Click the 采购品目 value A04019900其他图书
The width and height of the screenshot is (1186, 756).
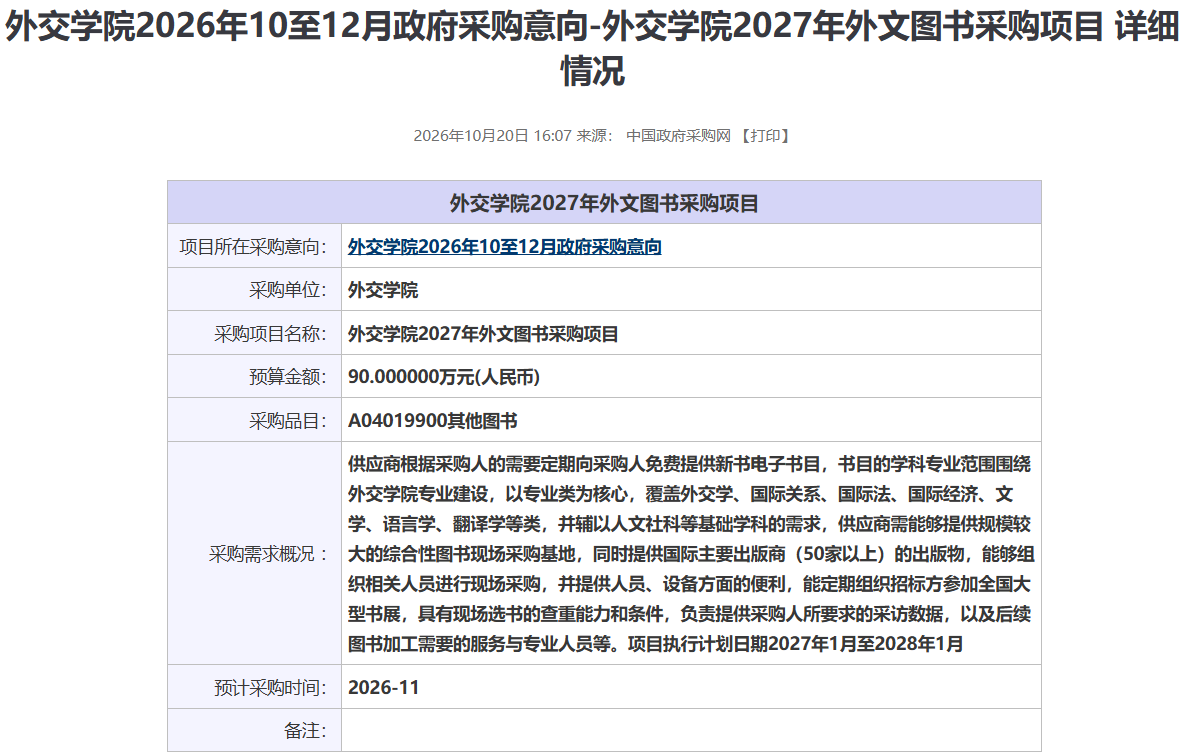433,420
